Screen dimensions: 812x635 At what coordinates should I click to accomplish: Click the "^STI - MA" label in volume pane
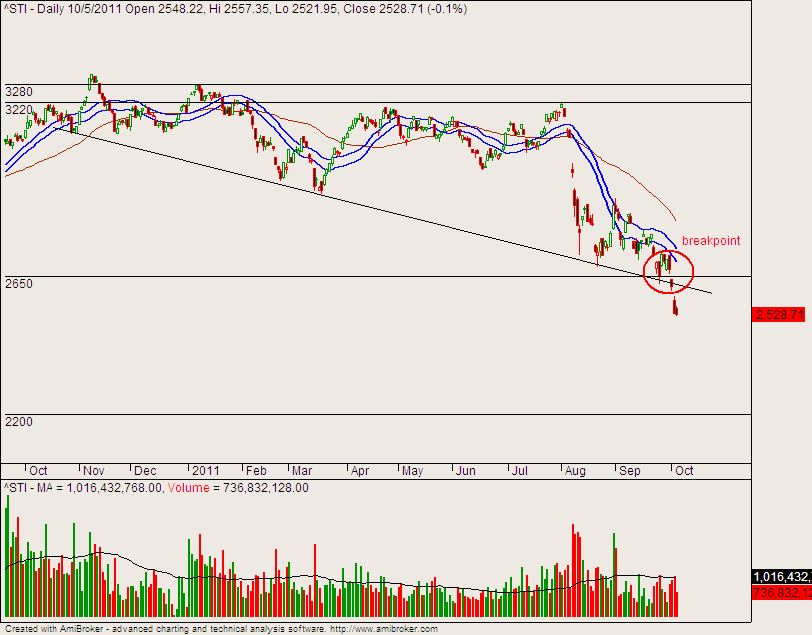[x=29, y=488]
